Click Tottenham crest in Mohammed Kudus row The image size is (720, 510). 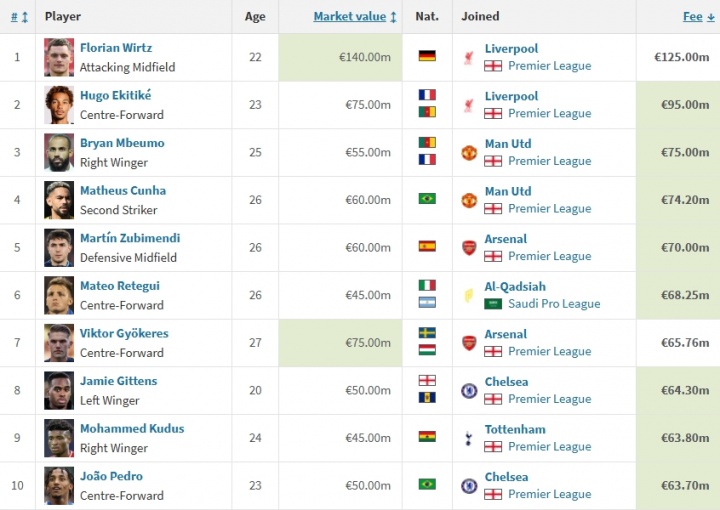click(468, 438)
